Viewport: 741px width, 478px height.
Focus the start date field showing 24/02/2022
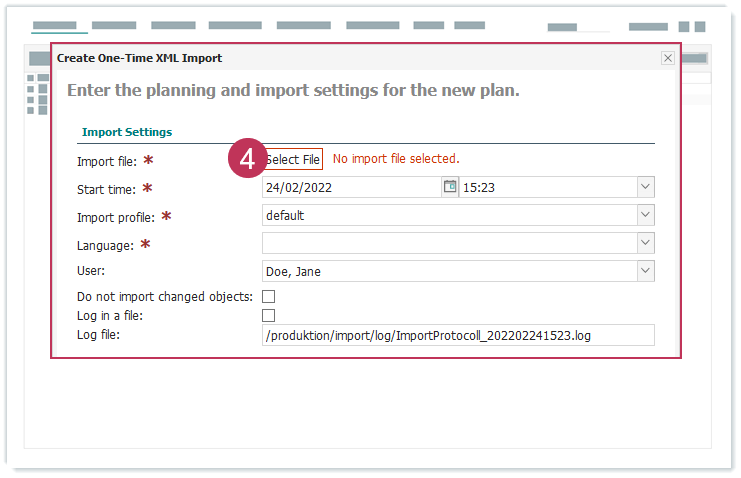click(350, 187)
